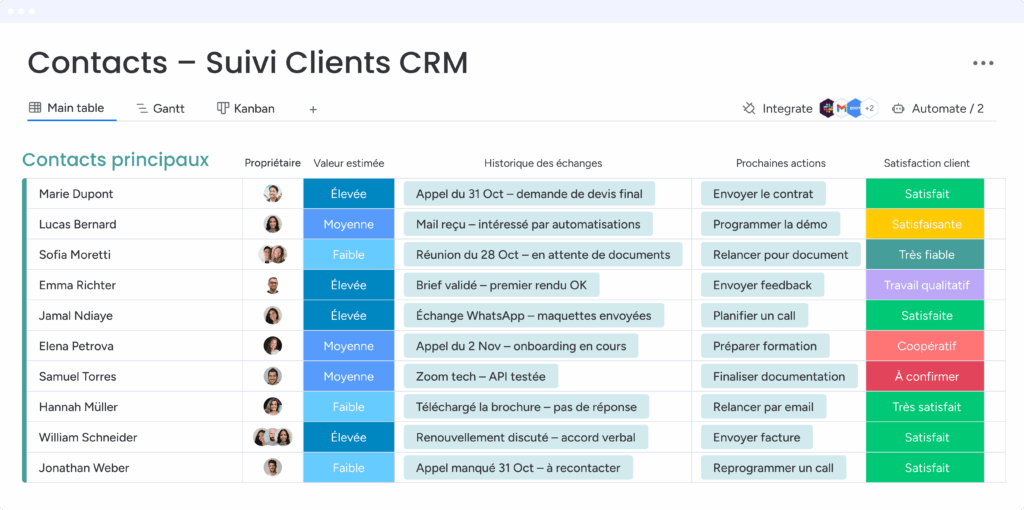
Task: Click the Contacts principaux group title
Action: coord(116,160)
